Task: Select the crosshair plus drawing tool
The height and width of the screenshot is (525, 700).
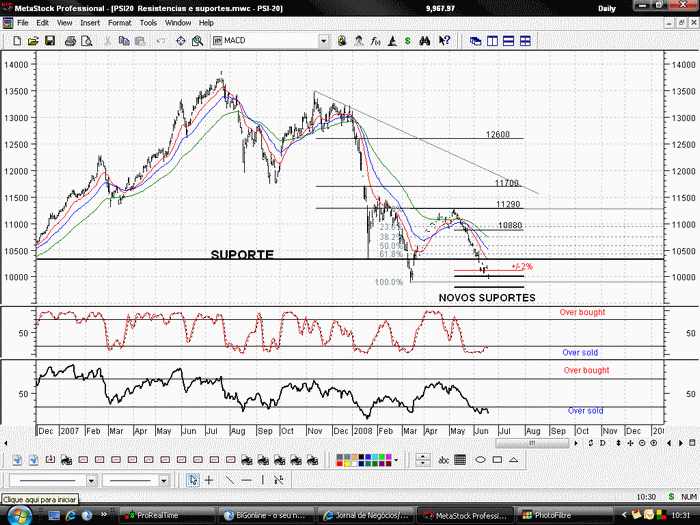Action: (209, 480)
